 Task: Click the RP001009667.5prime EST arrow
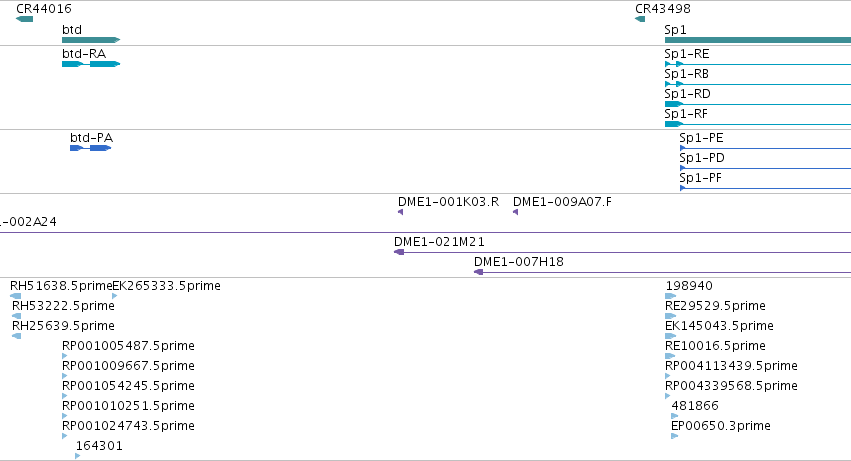(x=65, y=377)
